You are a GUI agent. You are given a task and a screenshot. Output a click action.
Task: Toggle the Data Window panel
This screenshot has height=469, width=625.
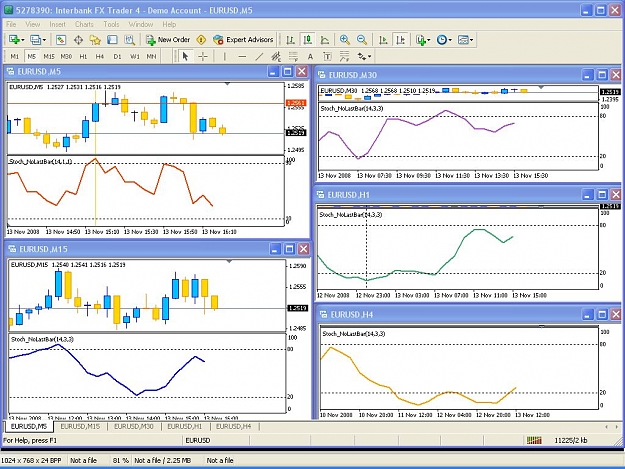(x=78, y=39)
